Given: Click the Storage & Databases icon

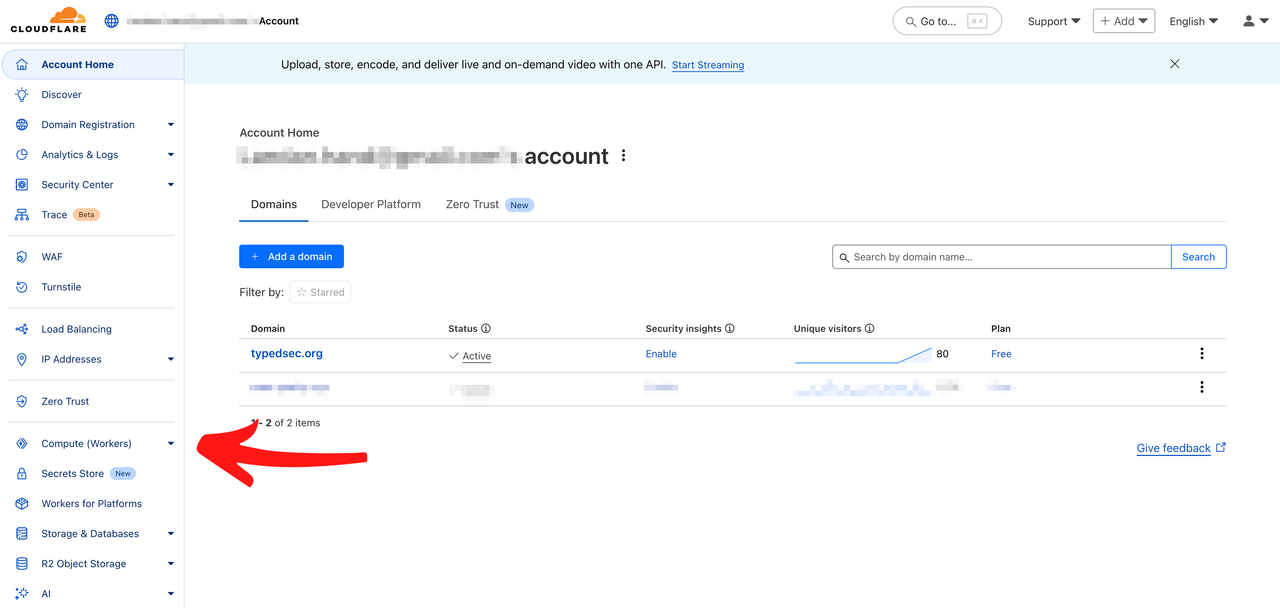Looking at the screenshot, I should click(22, 533).
